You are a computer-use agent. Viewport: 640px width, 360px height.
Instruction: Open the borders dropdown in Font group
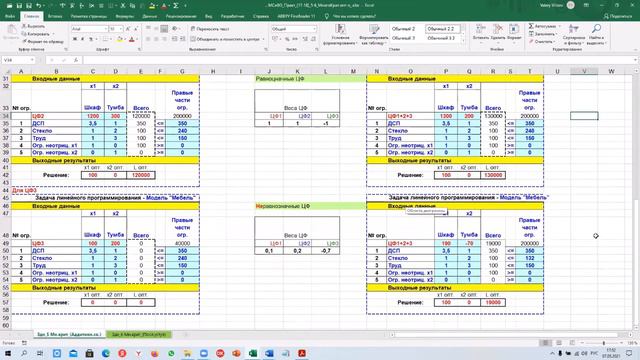click(111, 39)
